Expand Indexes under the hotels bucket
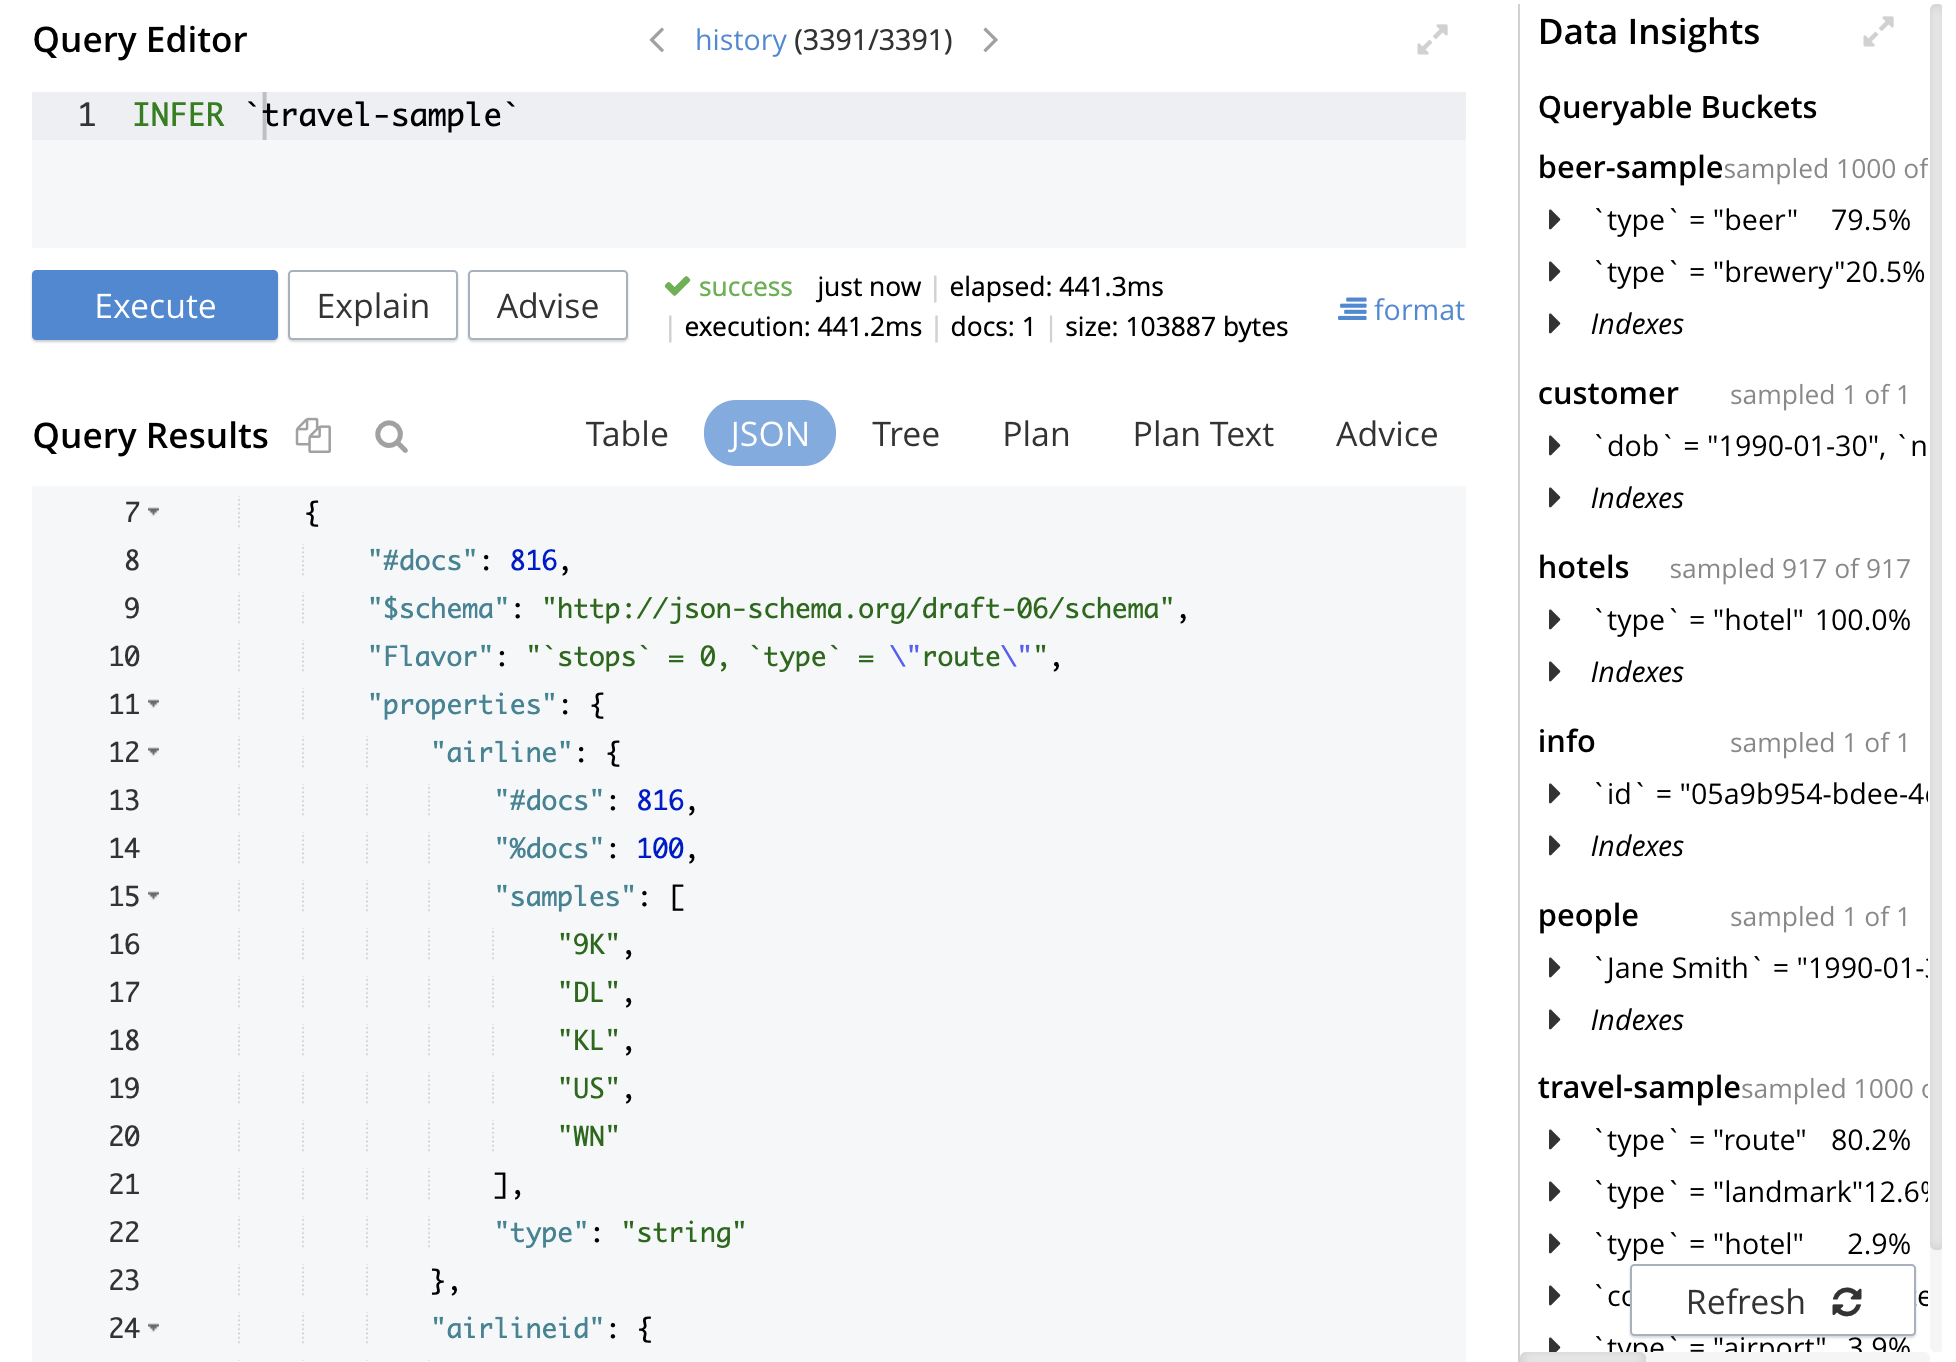1956x1362 pixels. (x=1554, y=671)
